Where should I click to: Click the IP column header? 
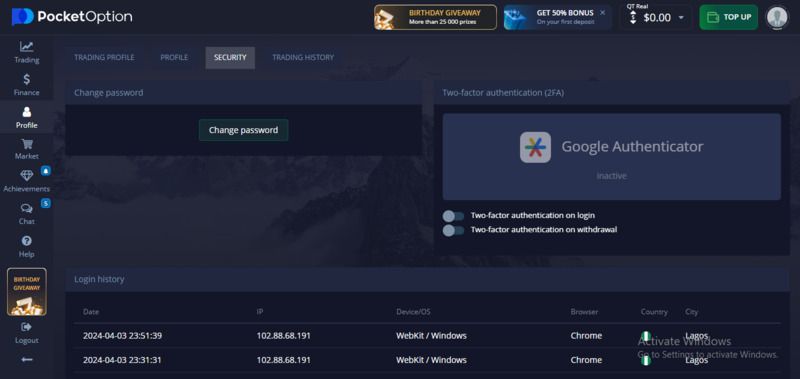260,312
